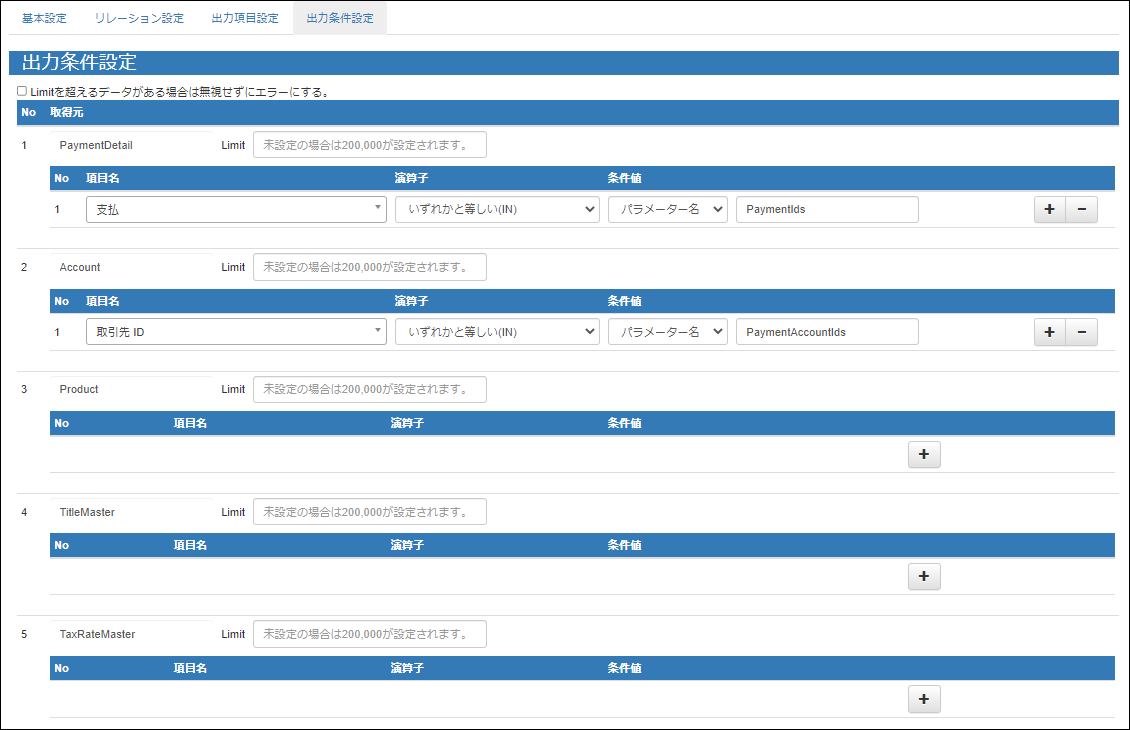Enable the Limit超過時エラー checkbox
Image resolution: width=1130 pixels, height=730 pixels.
click(x=21, y=90)
